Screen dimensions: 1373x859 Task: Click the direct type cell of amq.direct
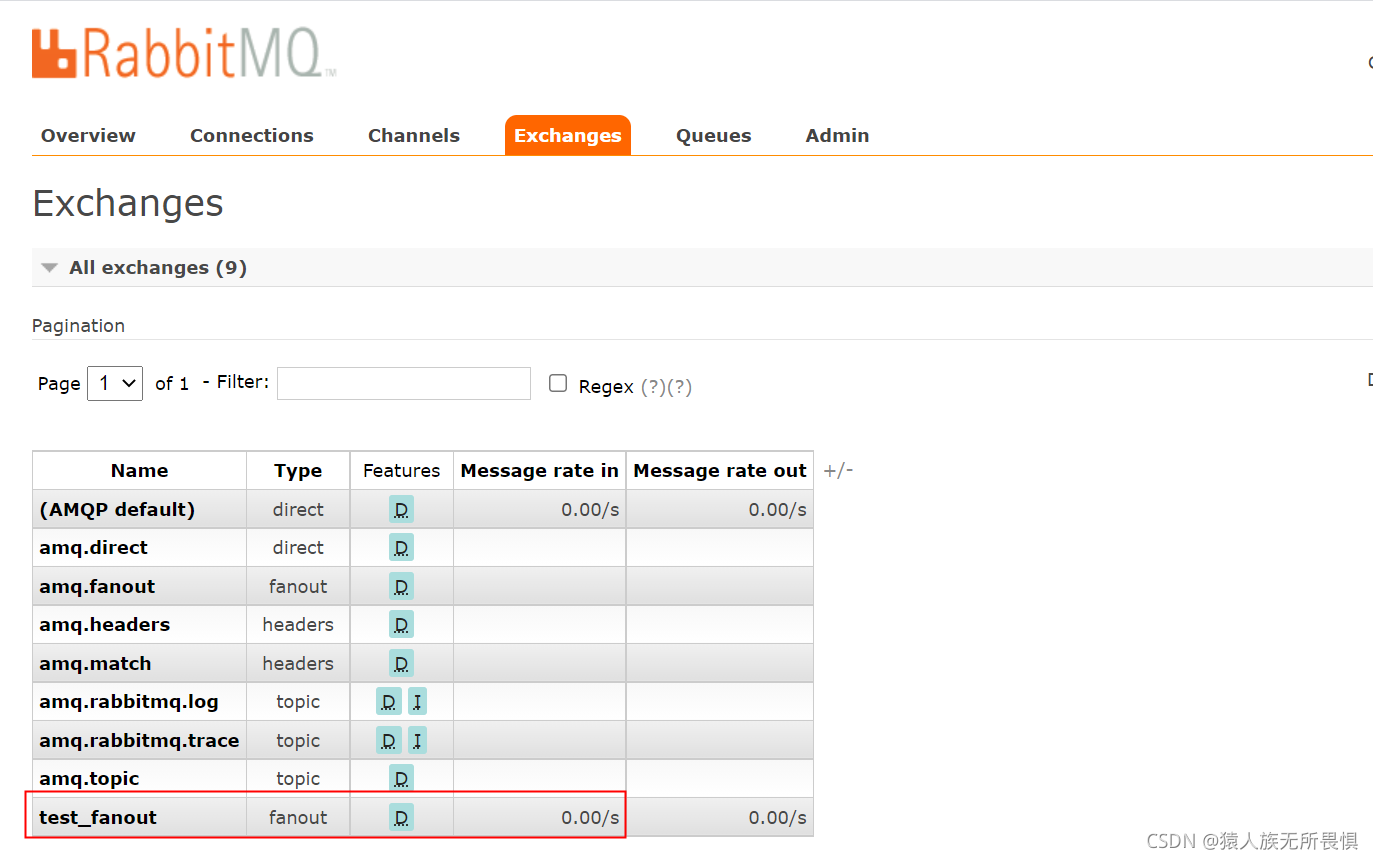[x=298, y=548]
